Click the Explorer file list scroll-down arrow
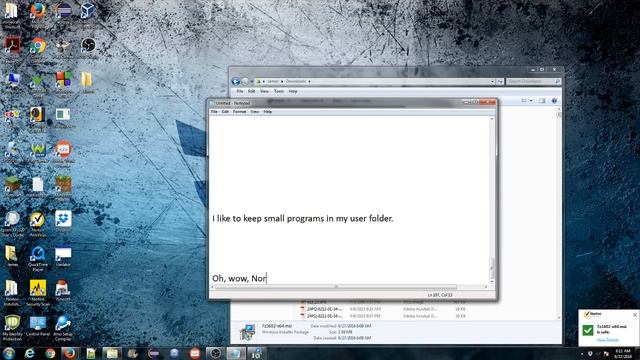The image size is (640, 360). pos(559,317)
